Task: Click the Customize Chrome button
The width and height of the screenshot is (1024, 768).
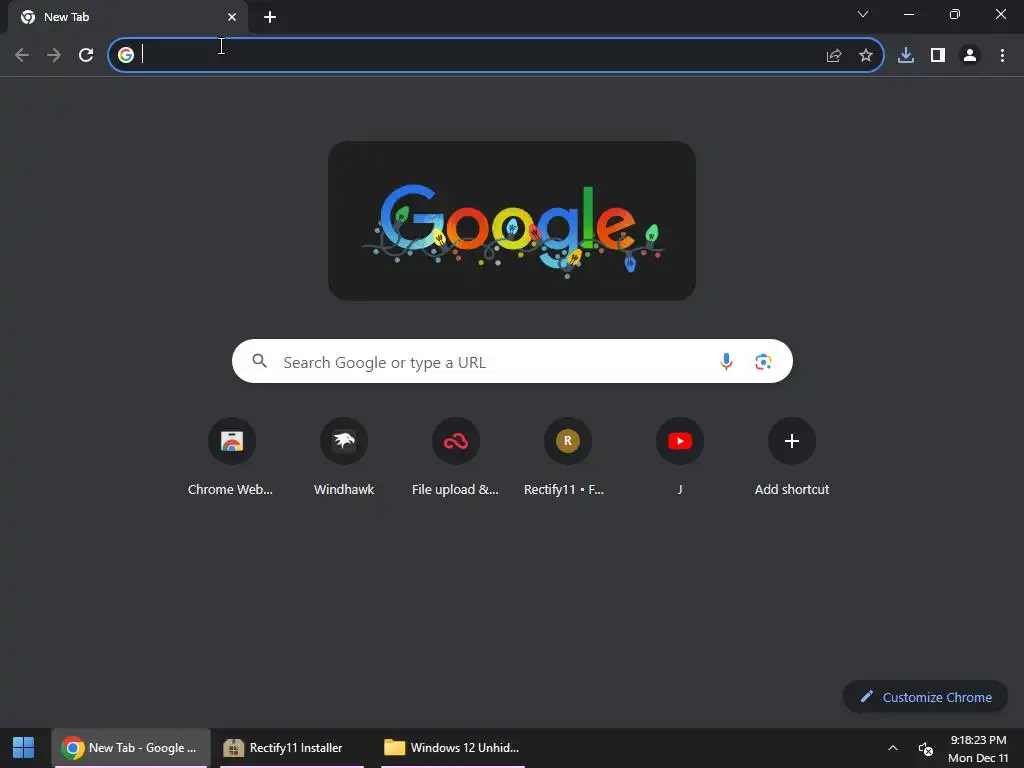Action: click(x=925, y=697)
